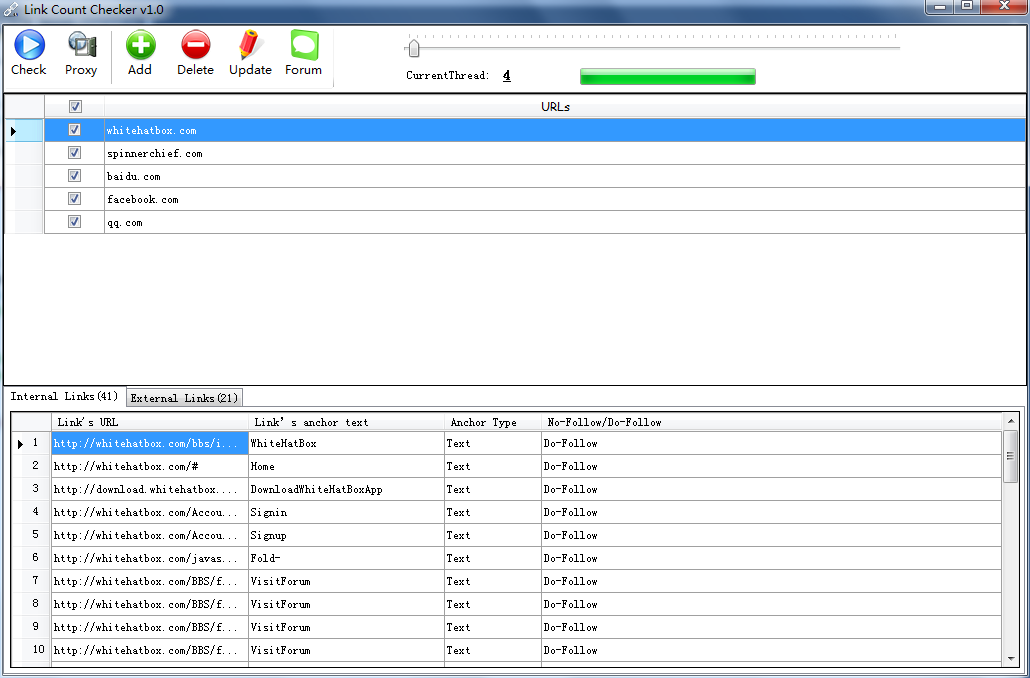Click the app icon in title bar
Image resolution: width=1030 pixels, height=678 pixels.
click(11, 10)
